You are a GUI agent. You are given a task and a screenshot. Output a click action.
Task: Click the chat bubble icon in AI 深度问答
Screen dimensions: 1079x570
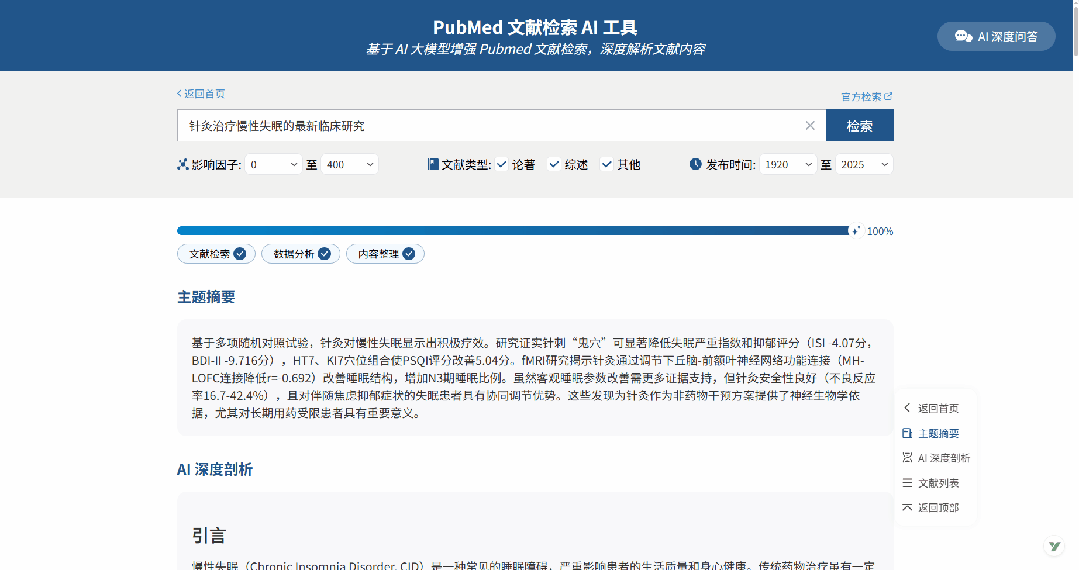[x=963, y=36]
